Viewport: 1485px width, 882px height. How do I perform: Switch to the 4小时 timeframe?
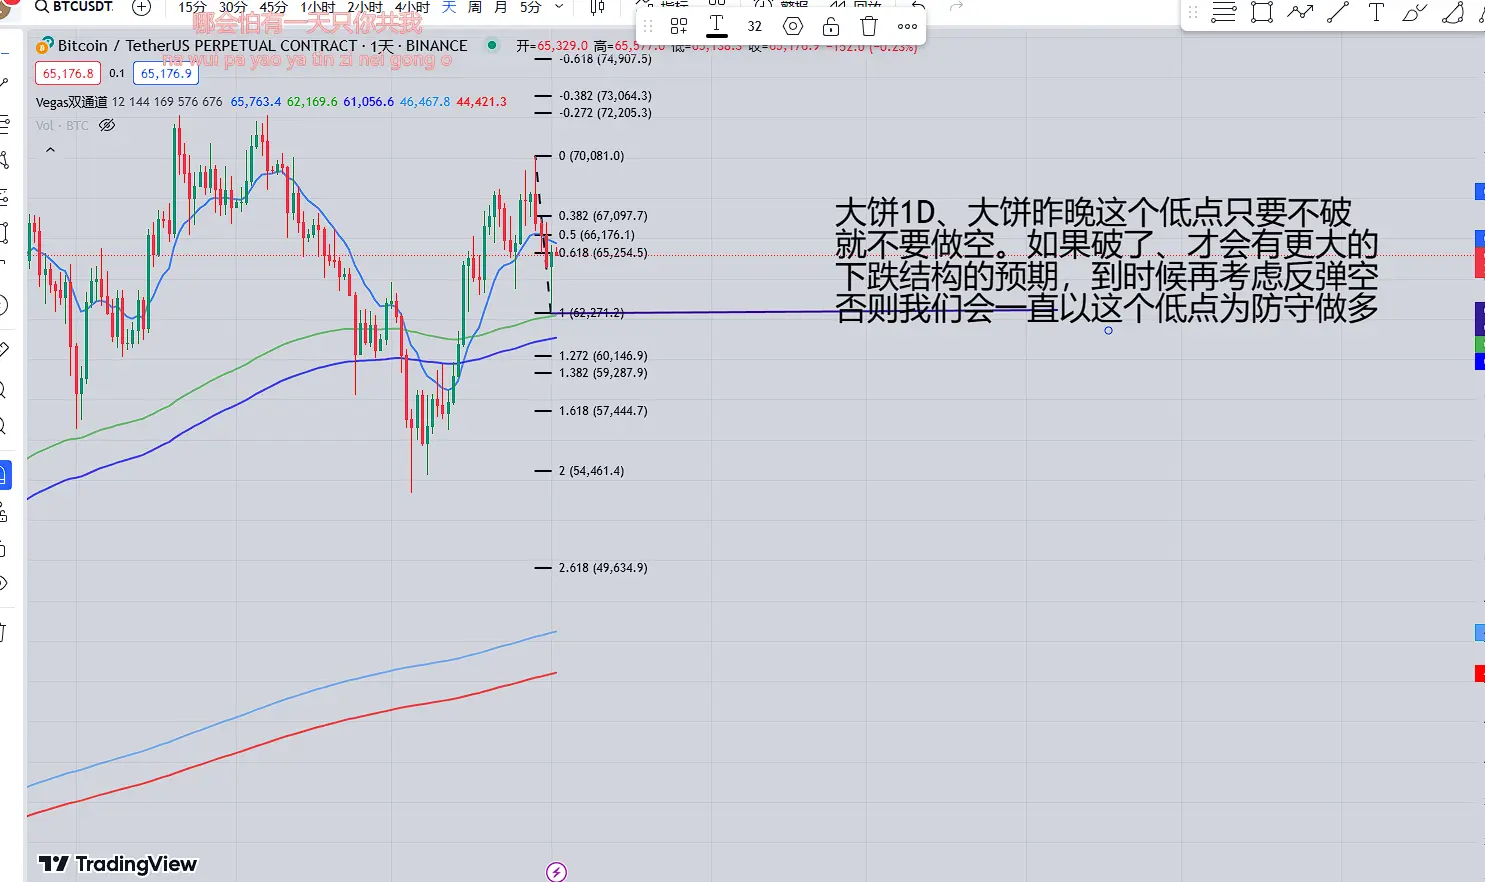click(412, 7)
